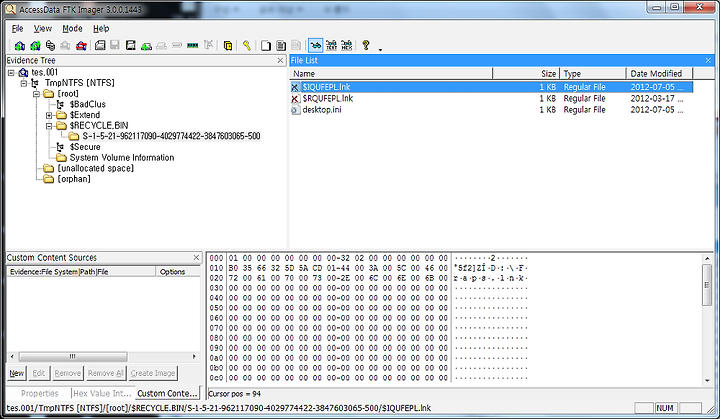720x419 pixels.
Task: Click the Remove button
Action: (68, 373)
